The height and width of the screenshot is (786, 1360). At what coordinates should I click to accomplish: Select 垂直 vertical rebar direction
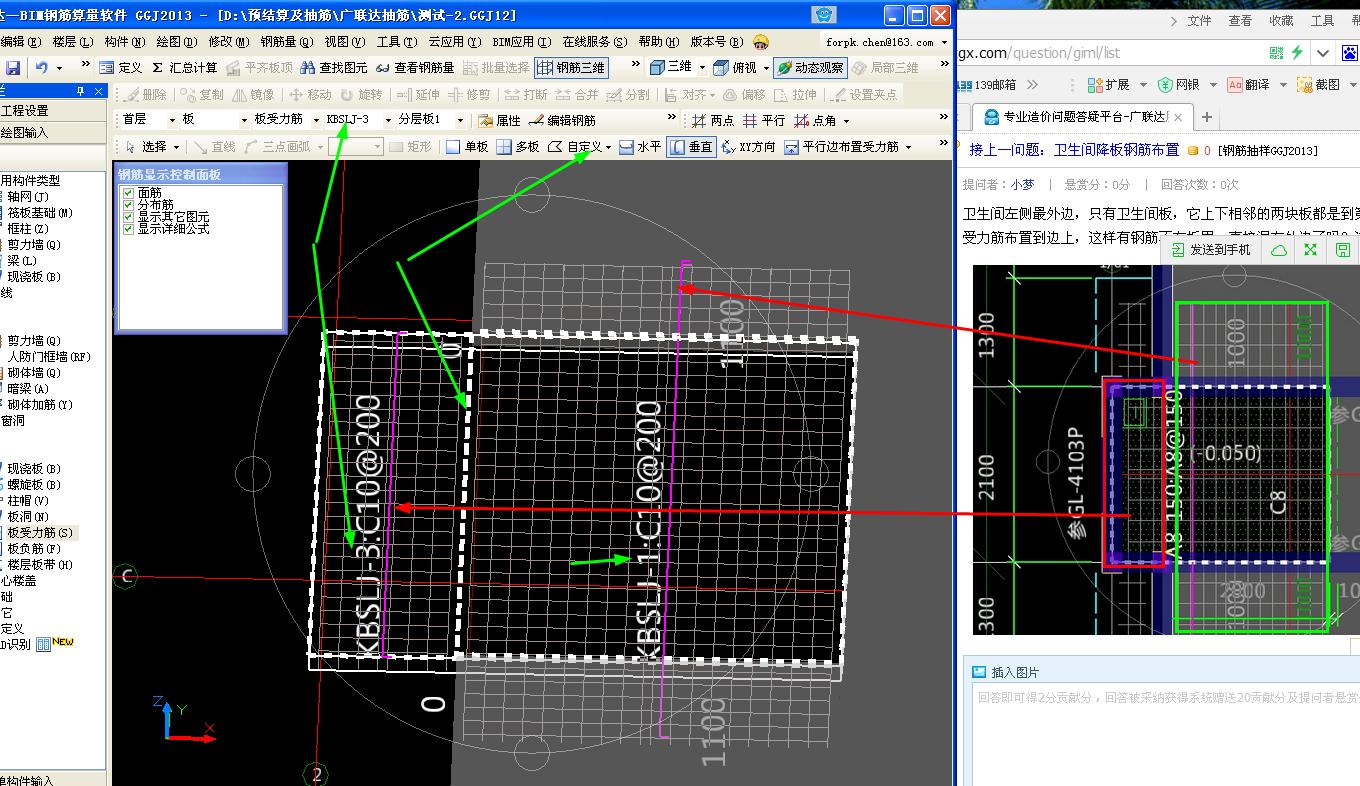[691, 147]
